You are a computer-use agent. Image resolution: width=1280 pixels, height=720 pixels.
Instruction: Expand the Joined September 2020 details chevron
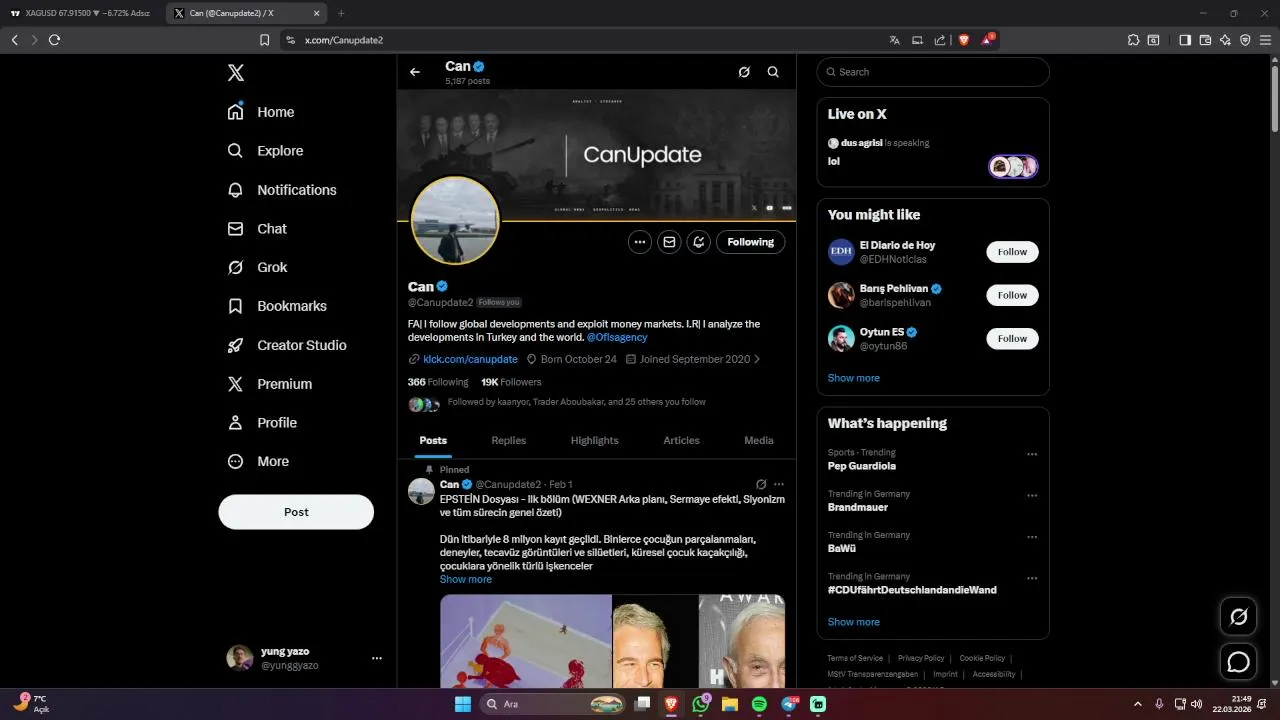coord(757,359)
